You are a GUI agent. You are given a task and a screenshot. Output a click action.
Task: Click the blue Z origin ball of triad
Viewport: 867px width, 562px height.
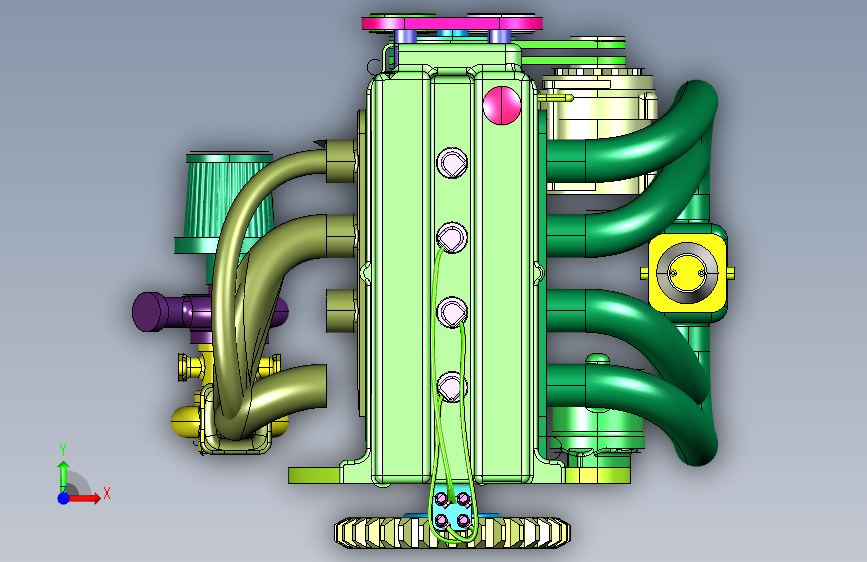64,498
